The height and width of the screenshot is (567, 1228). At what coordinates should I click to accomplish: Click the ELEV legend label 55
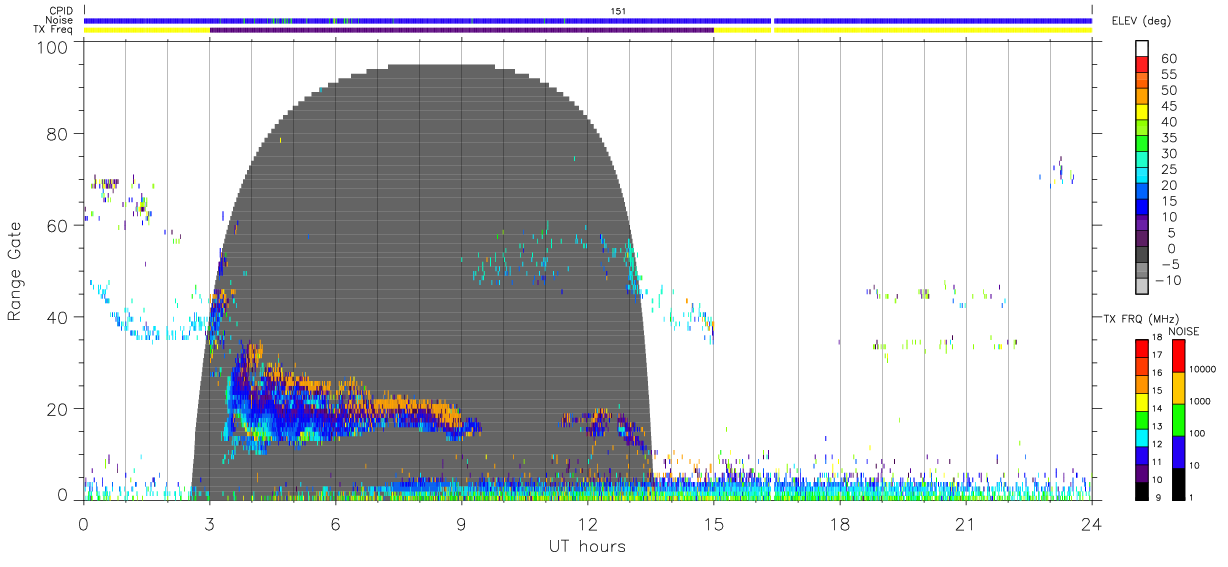(x=1169, y=74)
